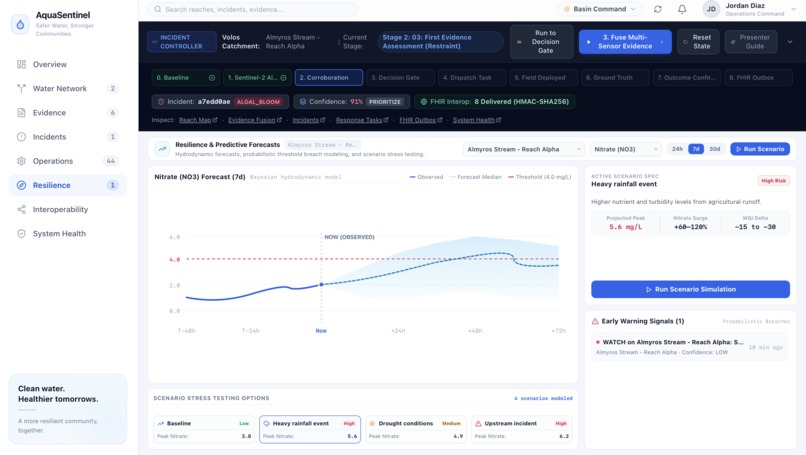Switch to stage 2. Corroboration
Viewport: 806px width, 455px height.
tap(329, 78)
